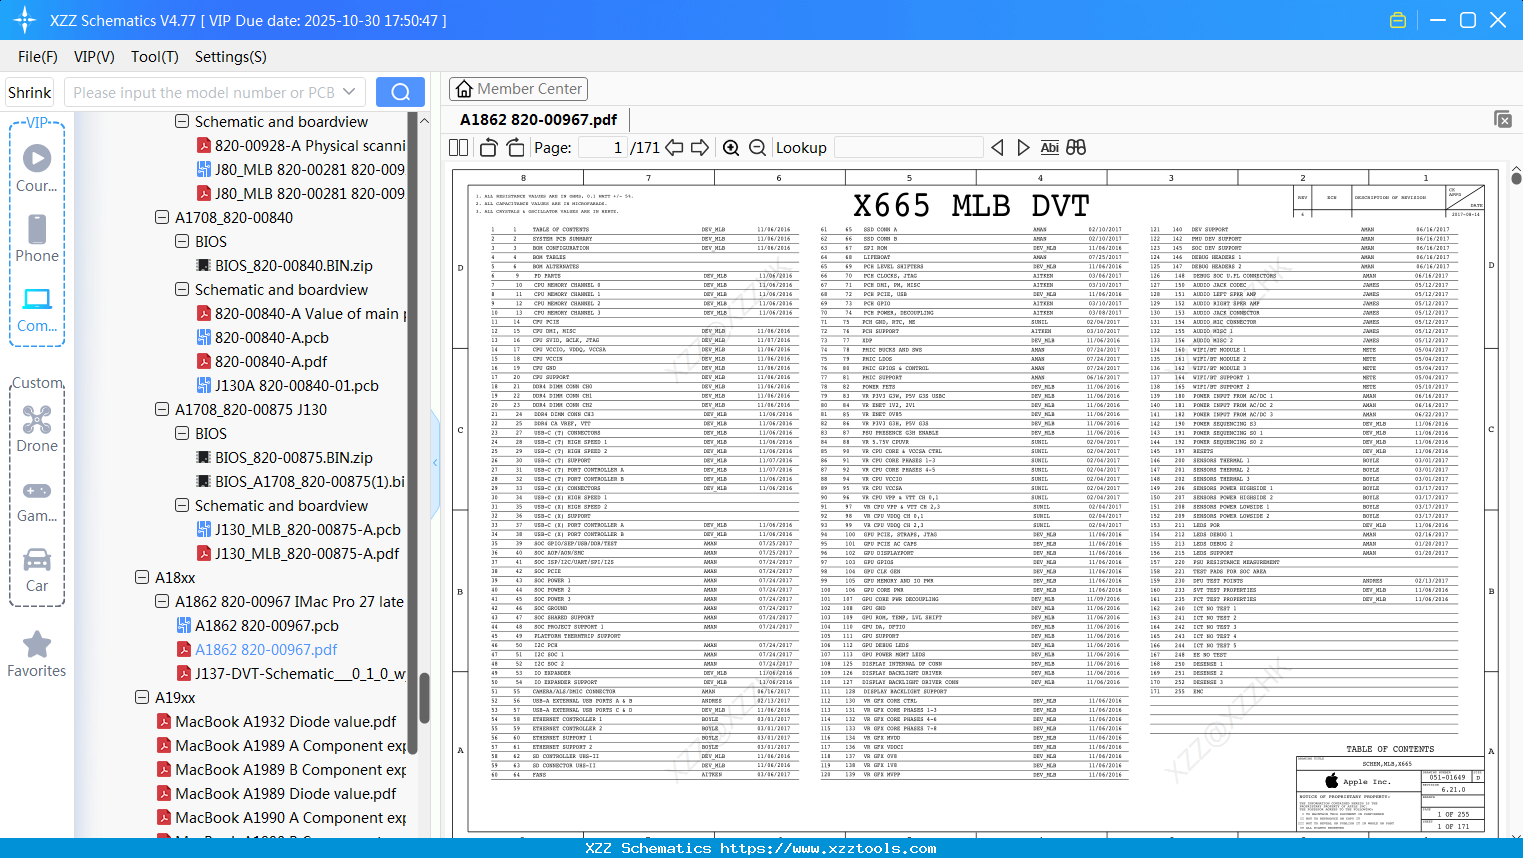1523x858 pixels.
Task: Collapse the file tree with side handle
Action: click(x=435, y=462)
